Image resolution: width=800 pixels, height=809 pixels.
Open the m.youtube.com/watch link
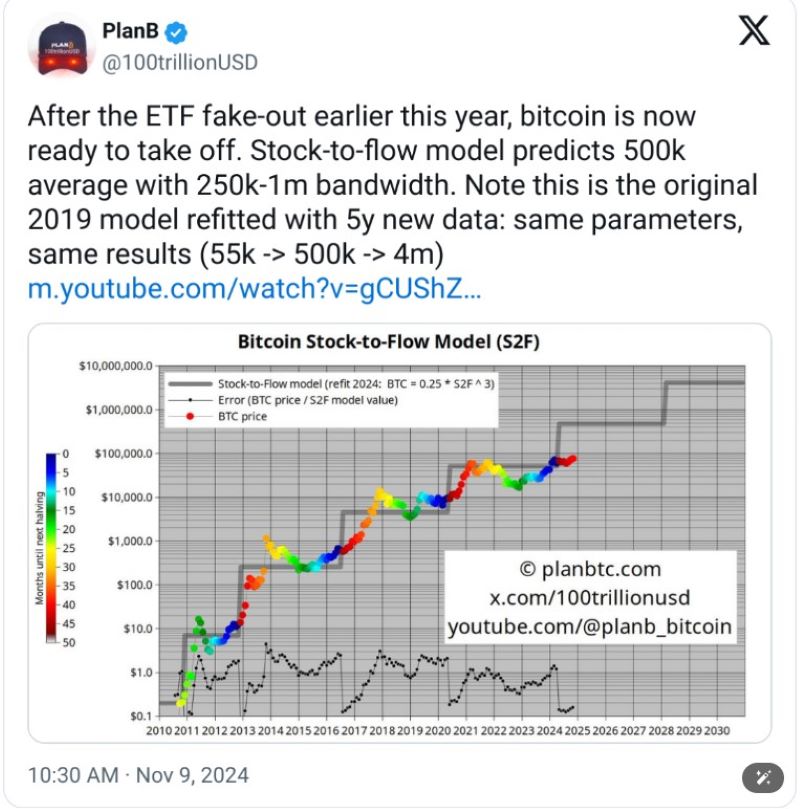pyautogui.click(x=254, y=288)
